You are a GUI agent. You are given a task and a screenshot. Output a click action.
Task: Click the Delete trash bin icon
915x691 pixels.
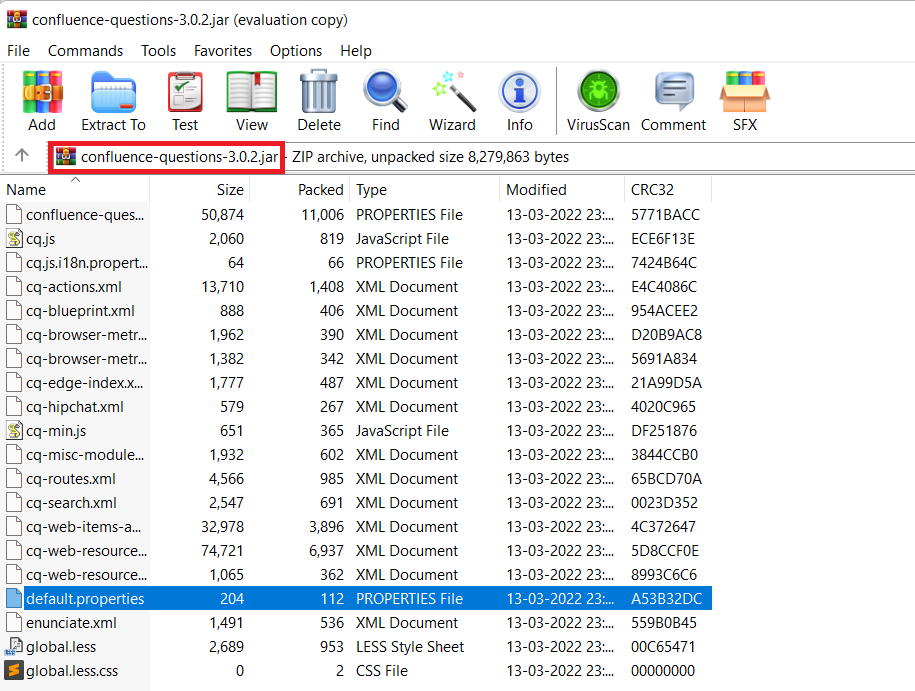[319, 91]
